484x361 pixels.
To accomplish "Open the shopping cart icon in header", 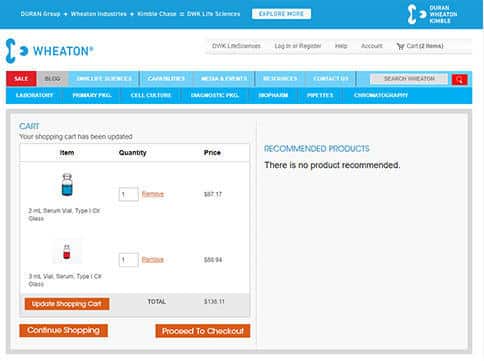I will pos(400,46).
